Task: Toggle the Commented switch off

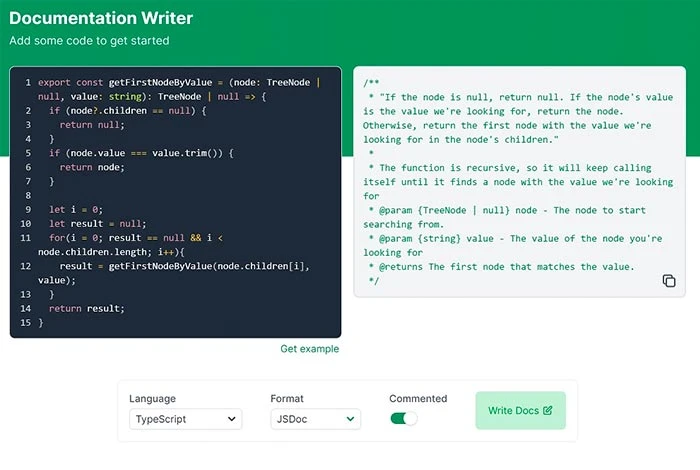Action: pyautogui.click(x=404, y=418)
